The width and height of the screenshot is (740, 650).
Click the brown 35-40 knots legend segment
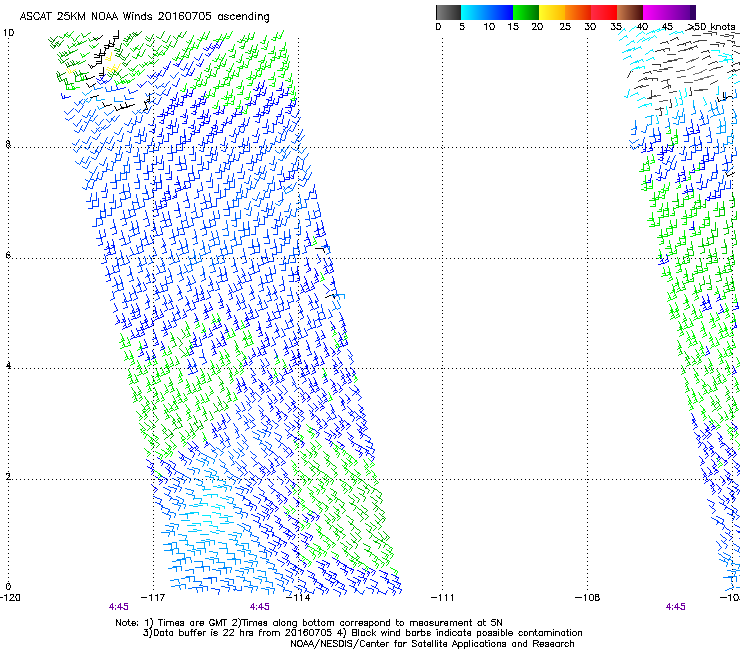tap(630, 12)
